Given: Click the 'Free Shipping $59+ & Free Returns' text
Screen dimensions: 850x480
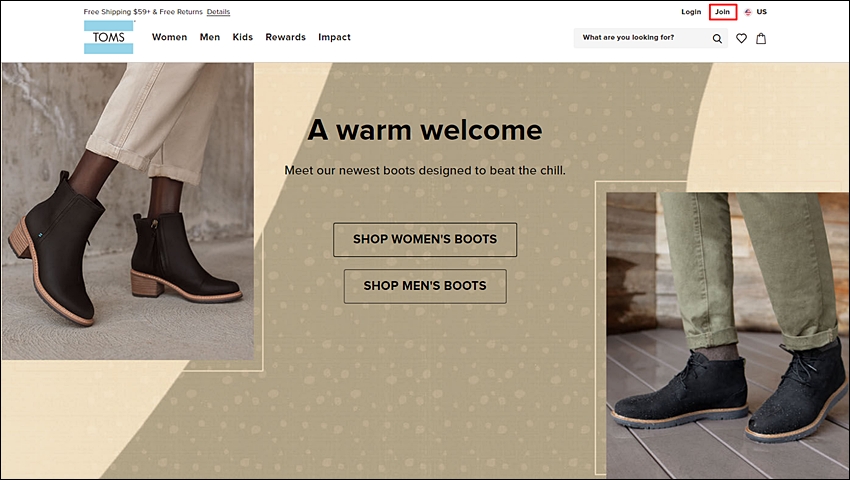Looking at the screenshot, I should [x=143, y=12].
